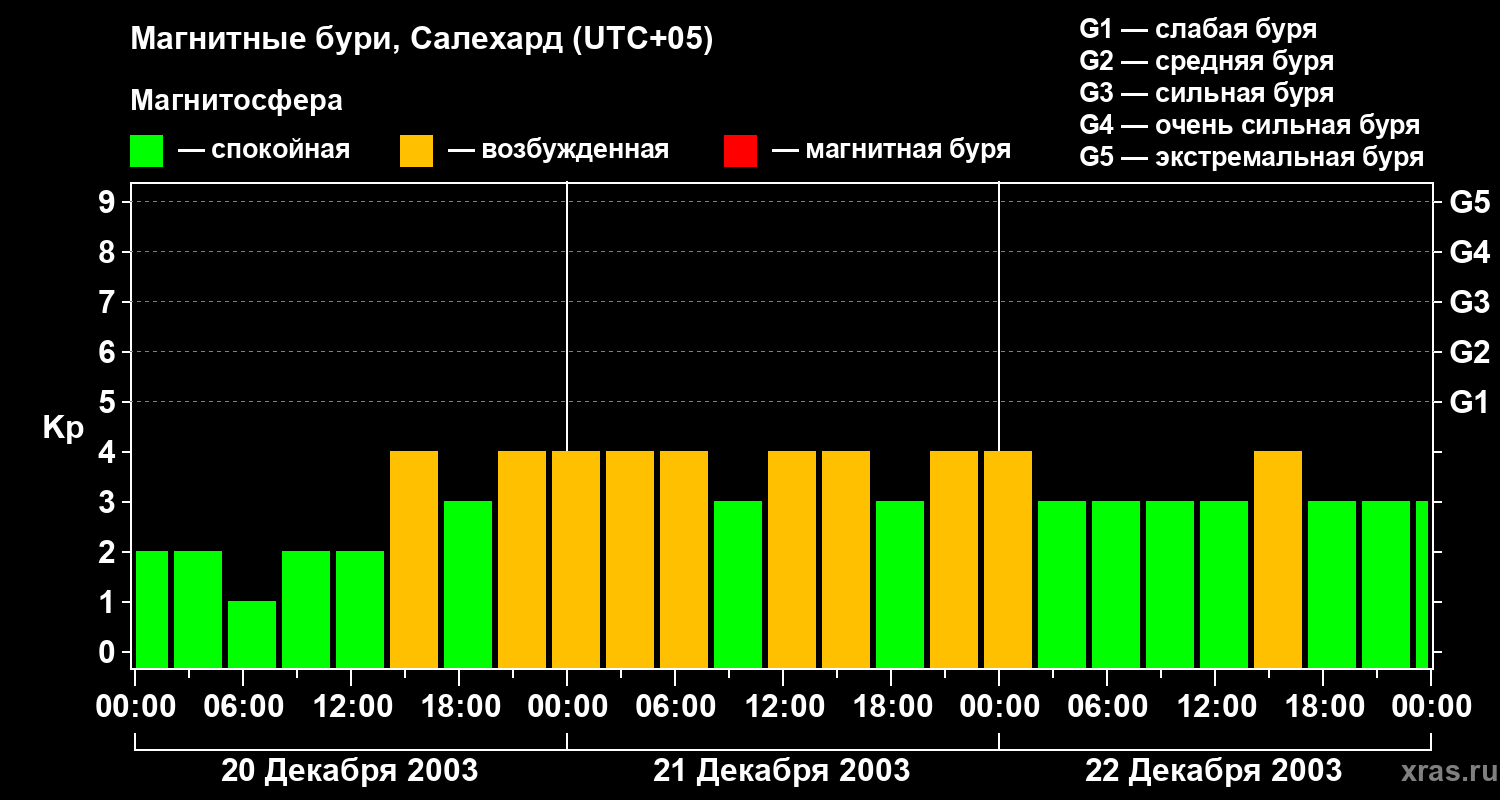Click the orange 'возбужденная' legend swatch
Image resolution: width=1500 pixels, height=800 pixels.
(416, 151)
